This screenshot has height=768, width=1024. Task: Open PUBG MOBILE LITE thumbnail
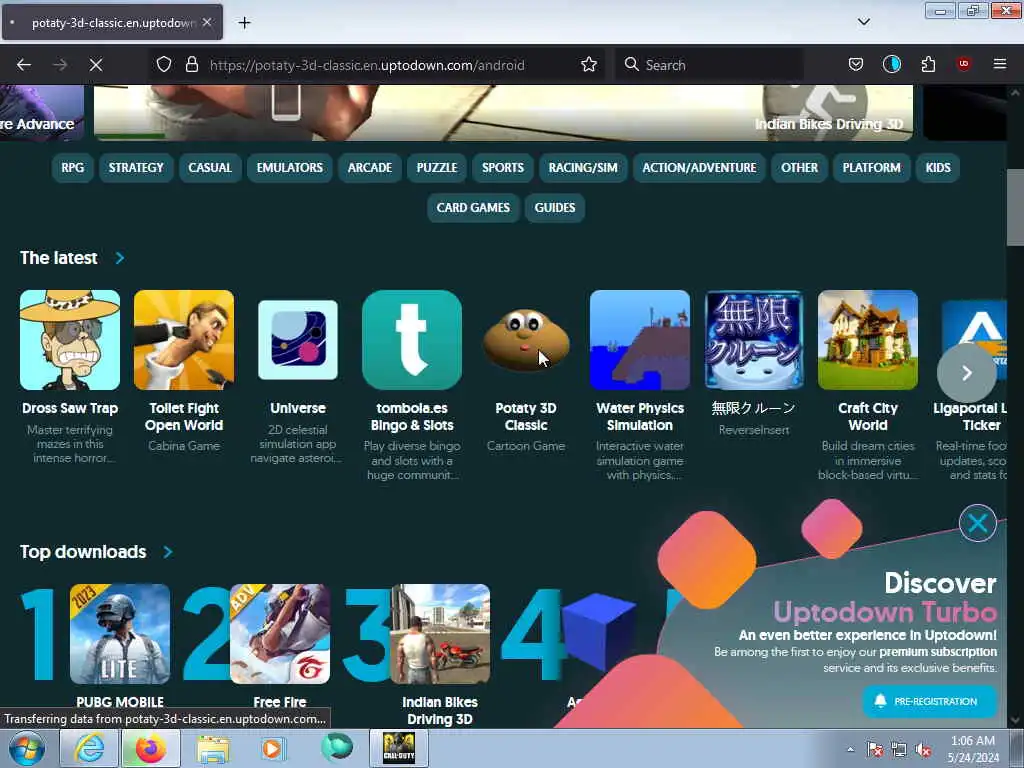(120, 633)
